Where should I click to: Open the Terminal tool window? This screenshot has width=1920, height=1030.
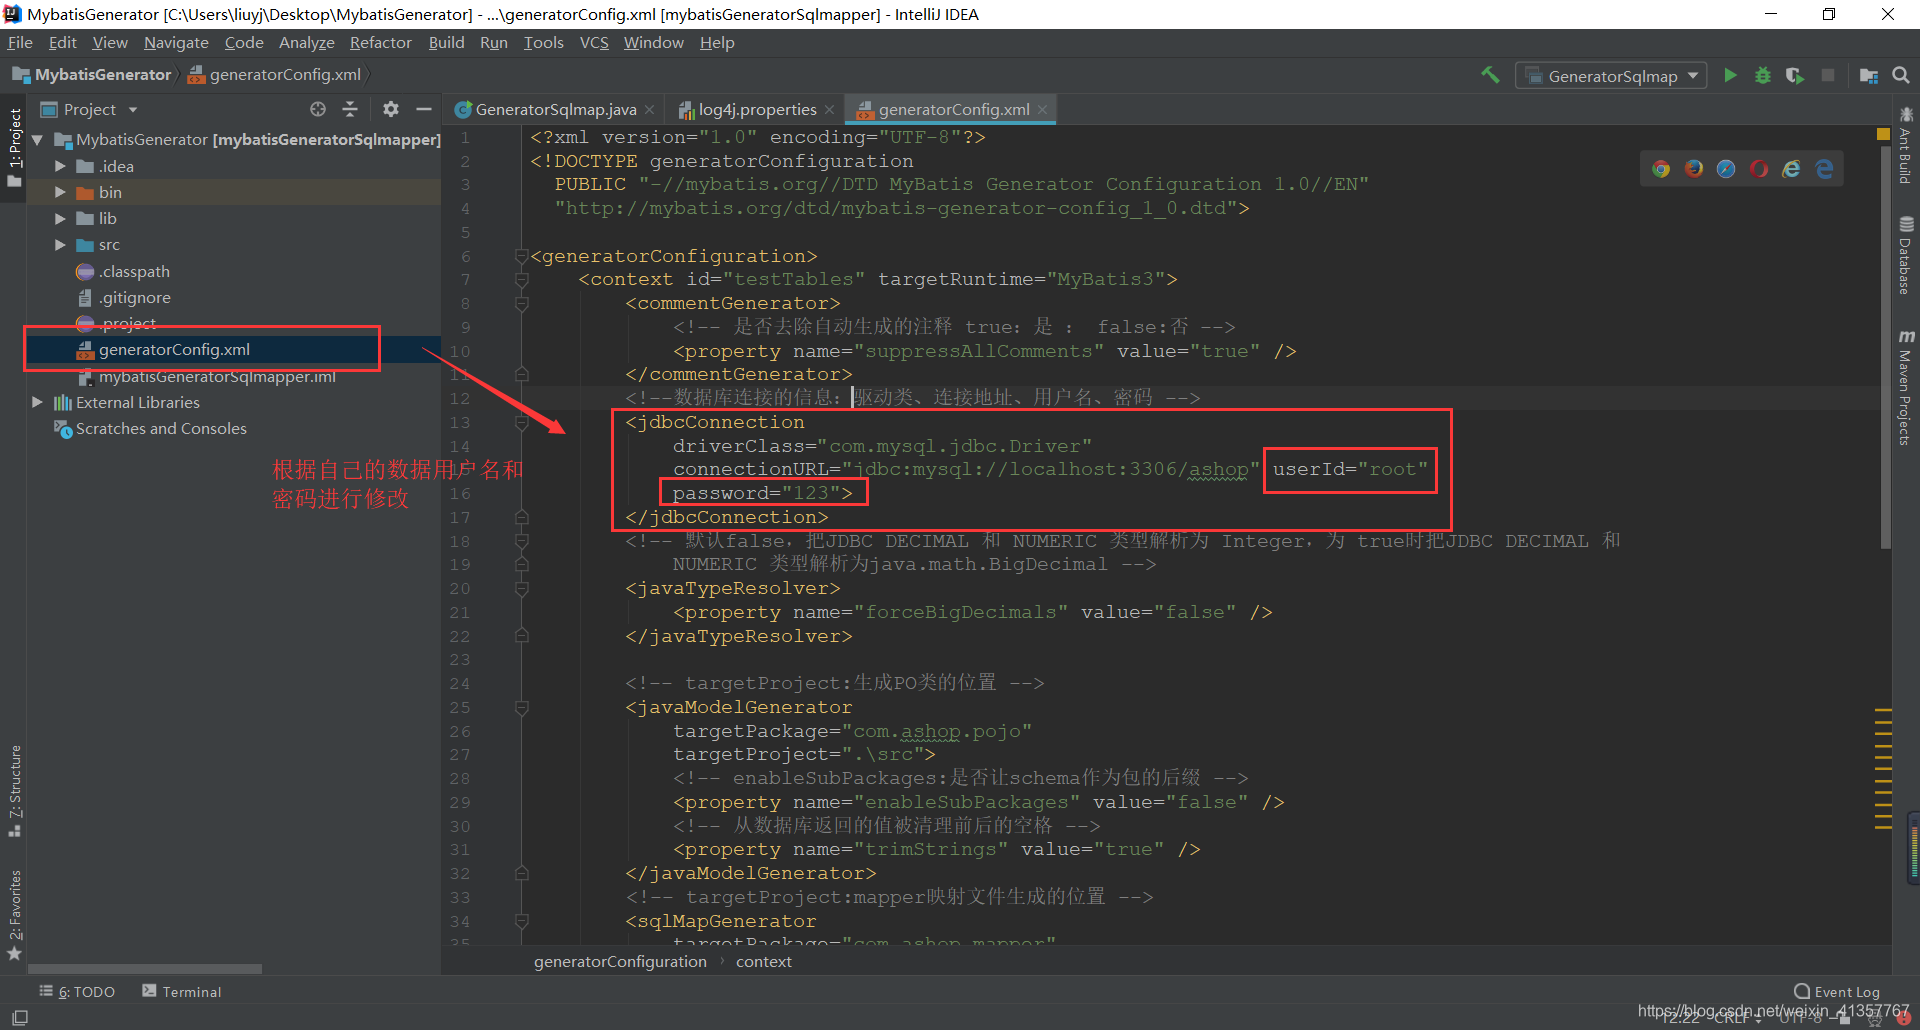182,991
